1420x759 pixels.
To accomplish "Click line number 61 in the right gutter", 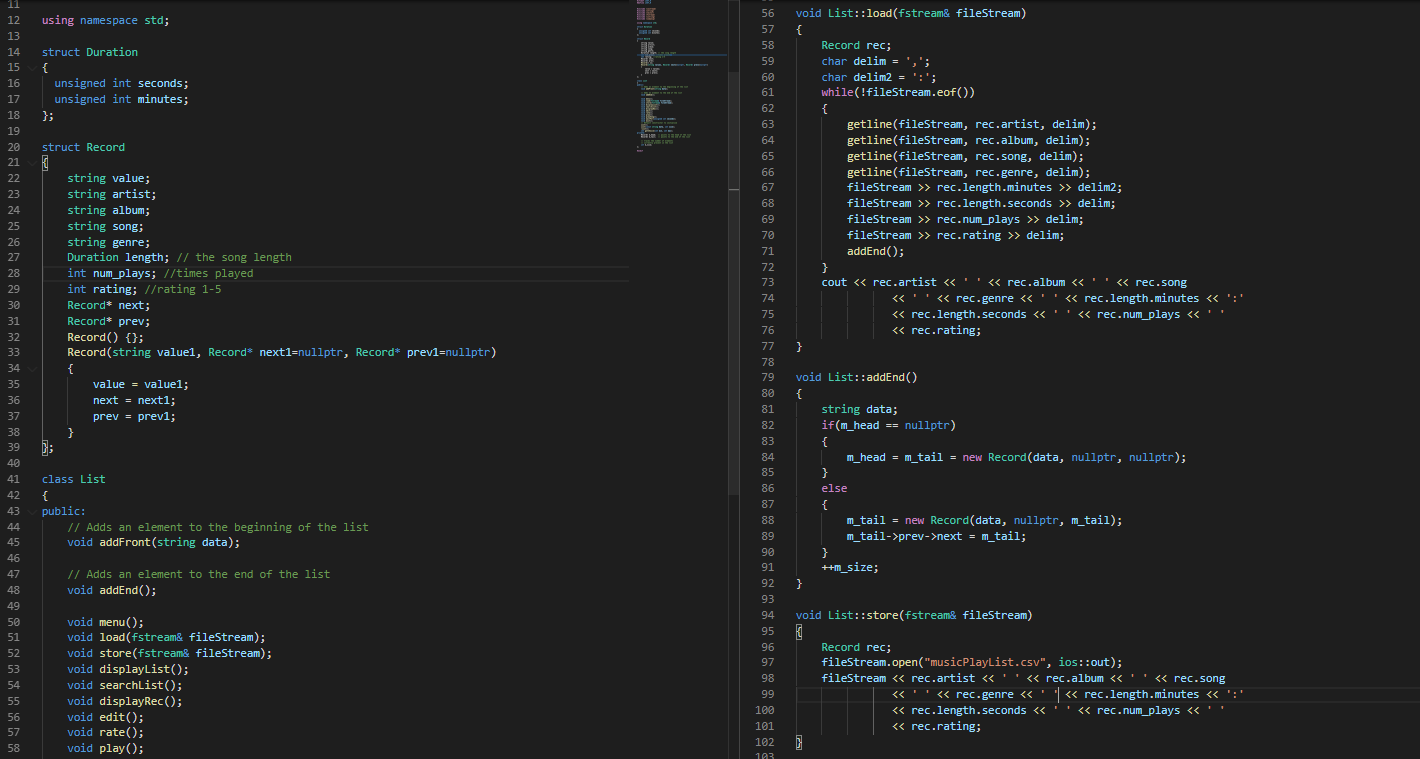I will pyautogui.click(x=766, y=91).
